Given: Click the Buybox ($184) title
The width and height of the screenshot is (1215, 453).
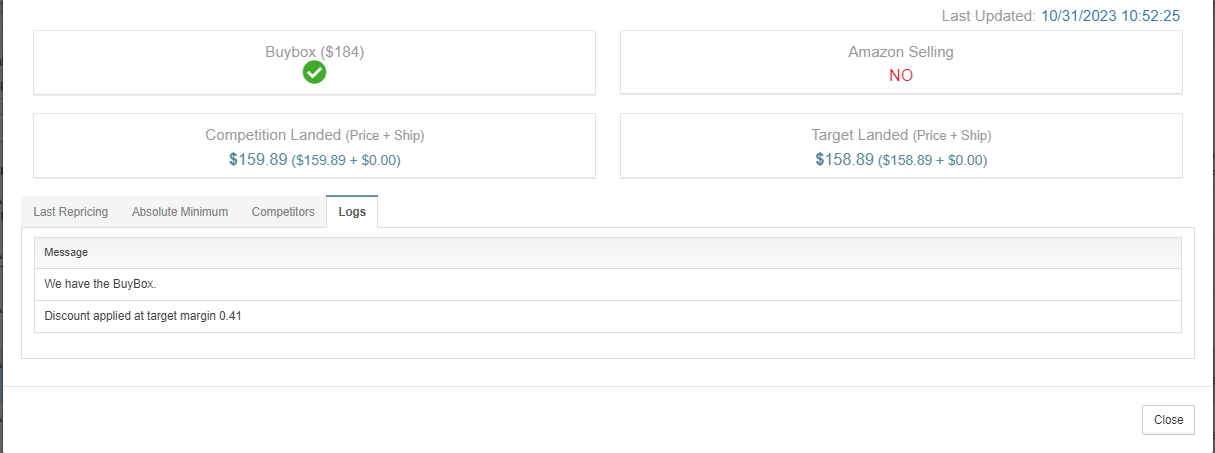Looking at the screenshot, I should (314, 52).
